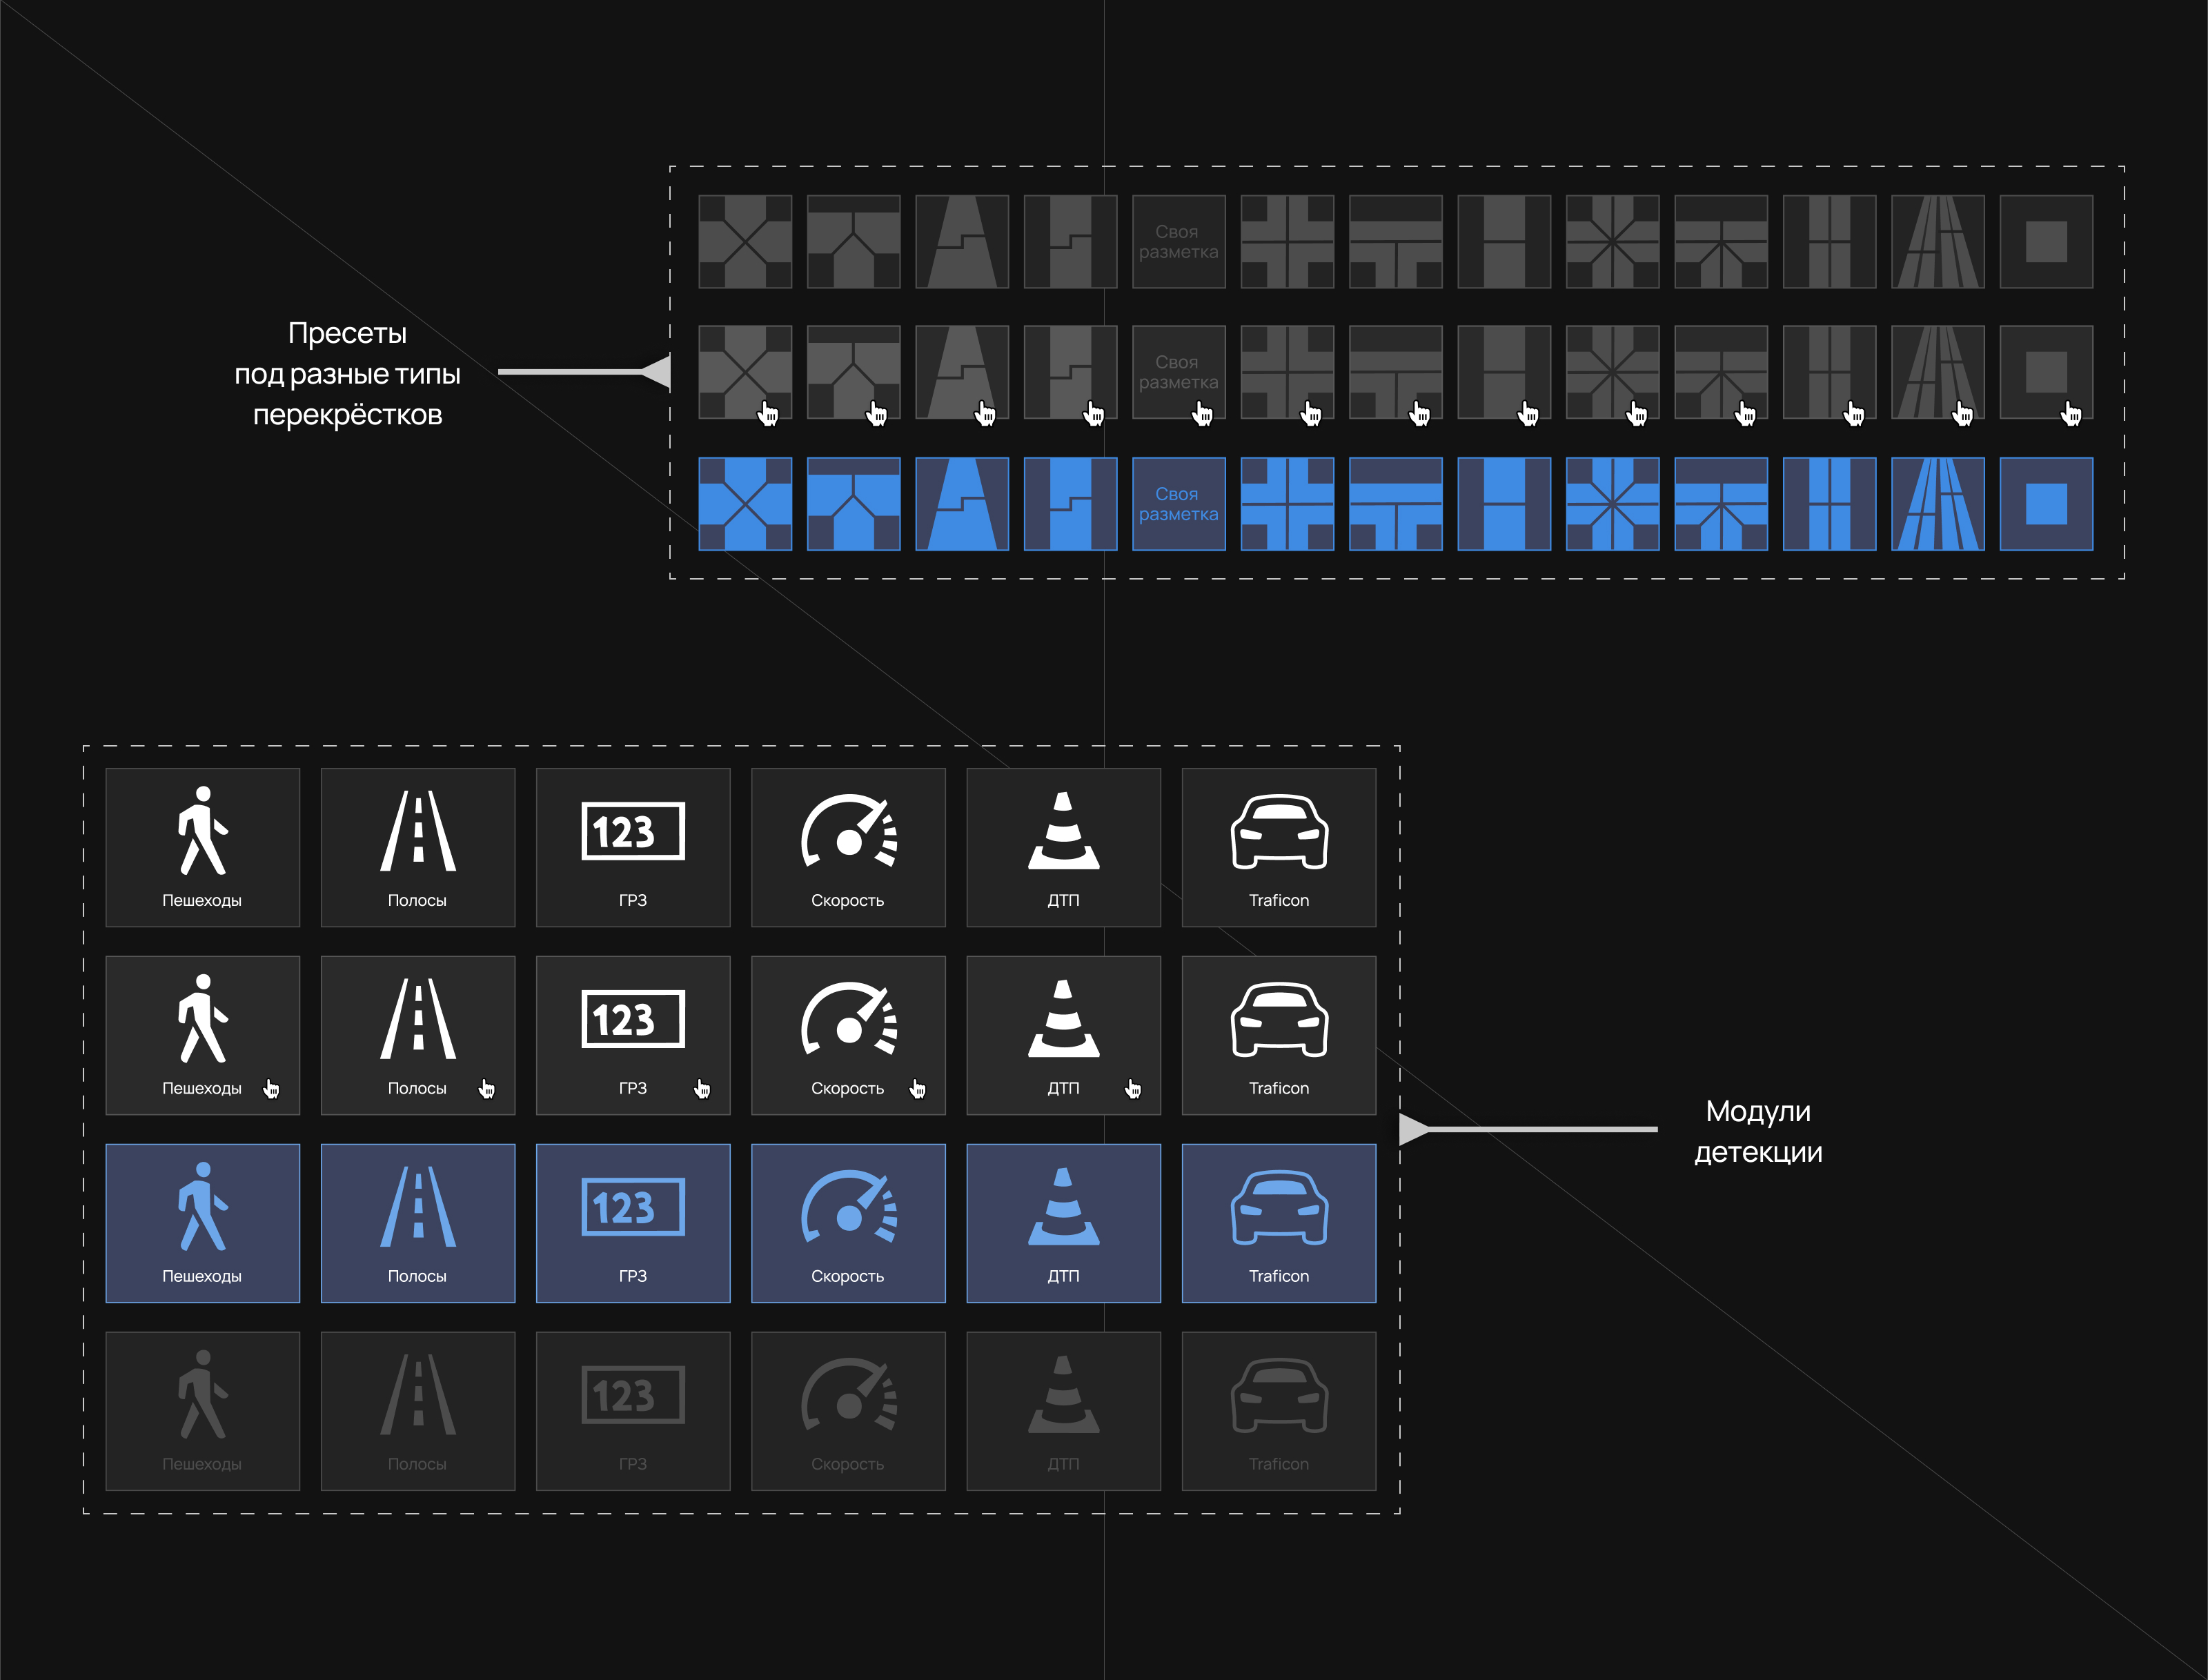Click the dimmed Скорость speedometer tile

tap(848, 1410)
